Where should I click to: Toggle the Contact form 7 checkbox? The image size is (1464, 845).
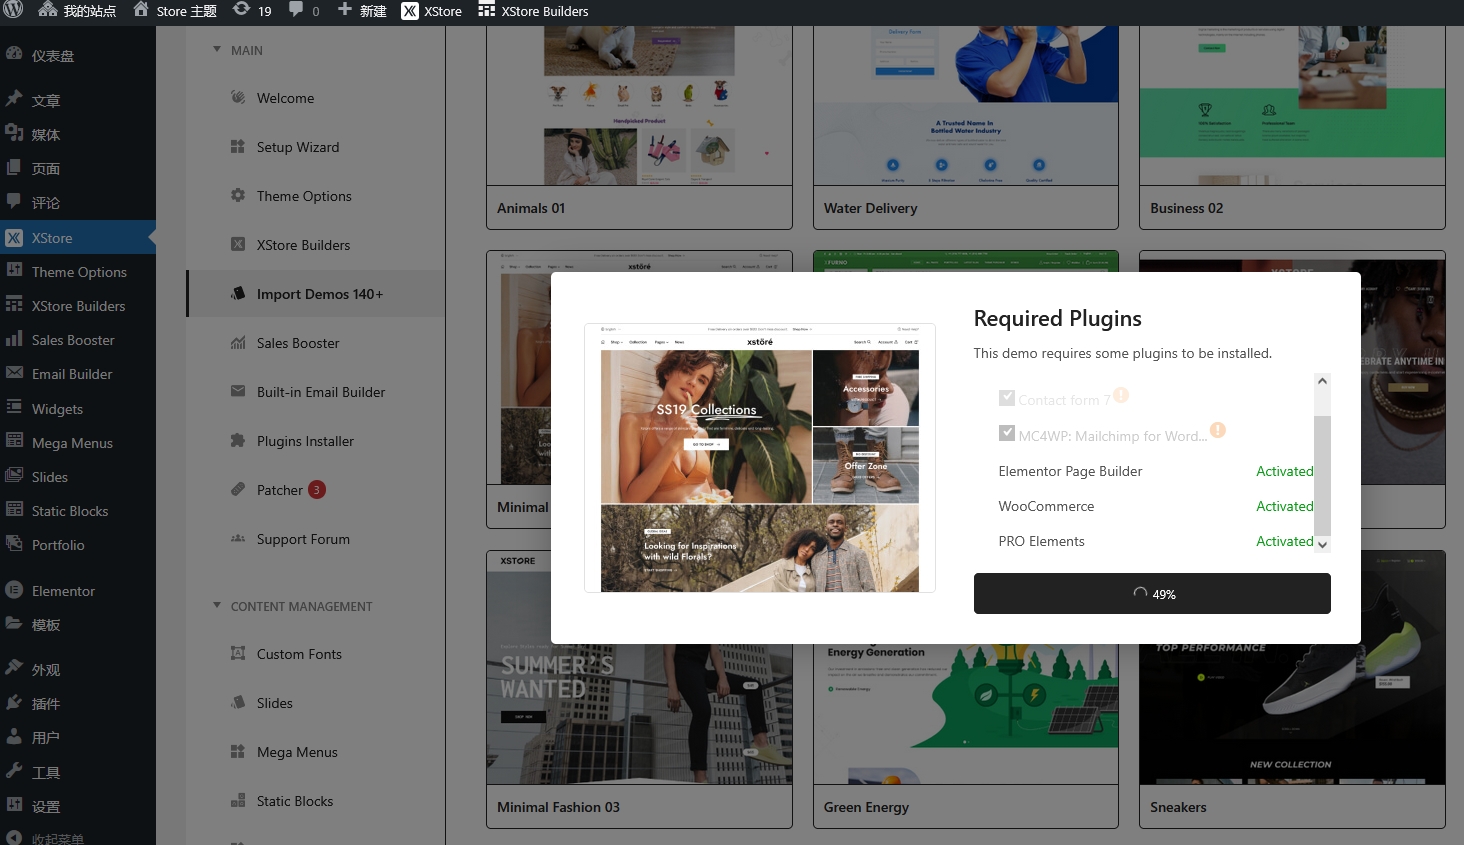click(1007, 398)
